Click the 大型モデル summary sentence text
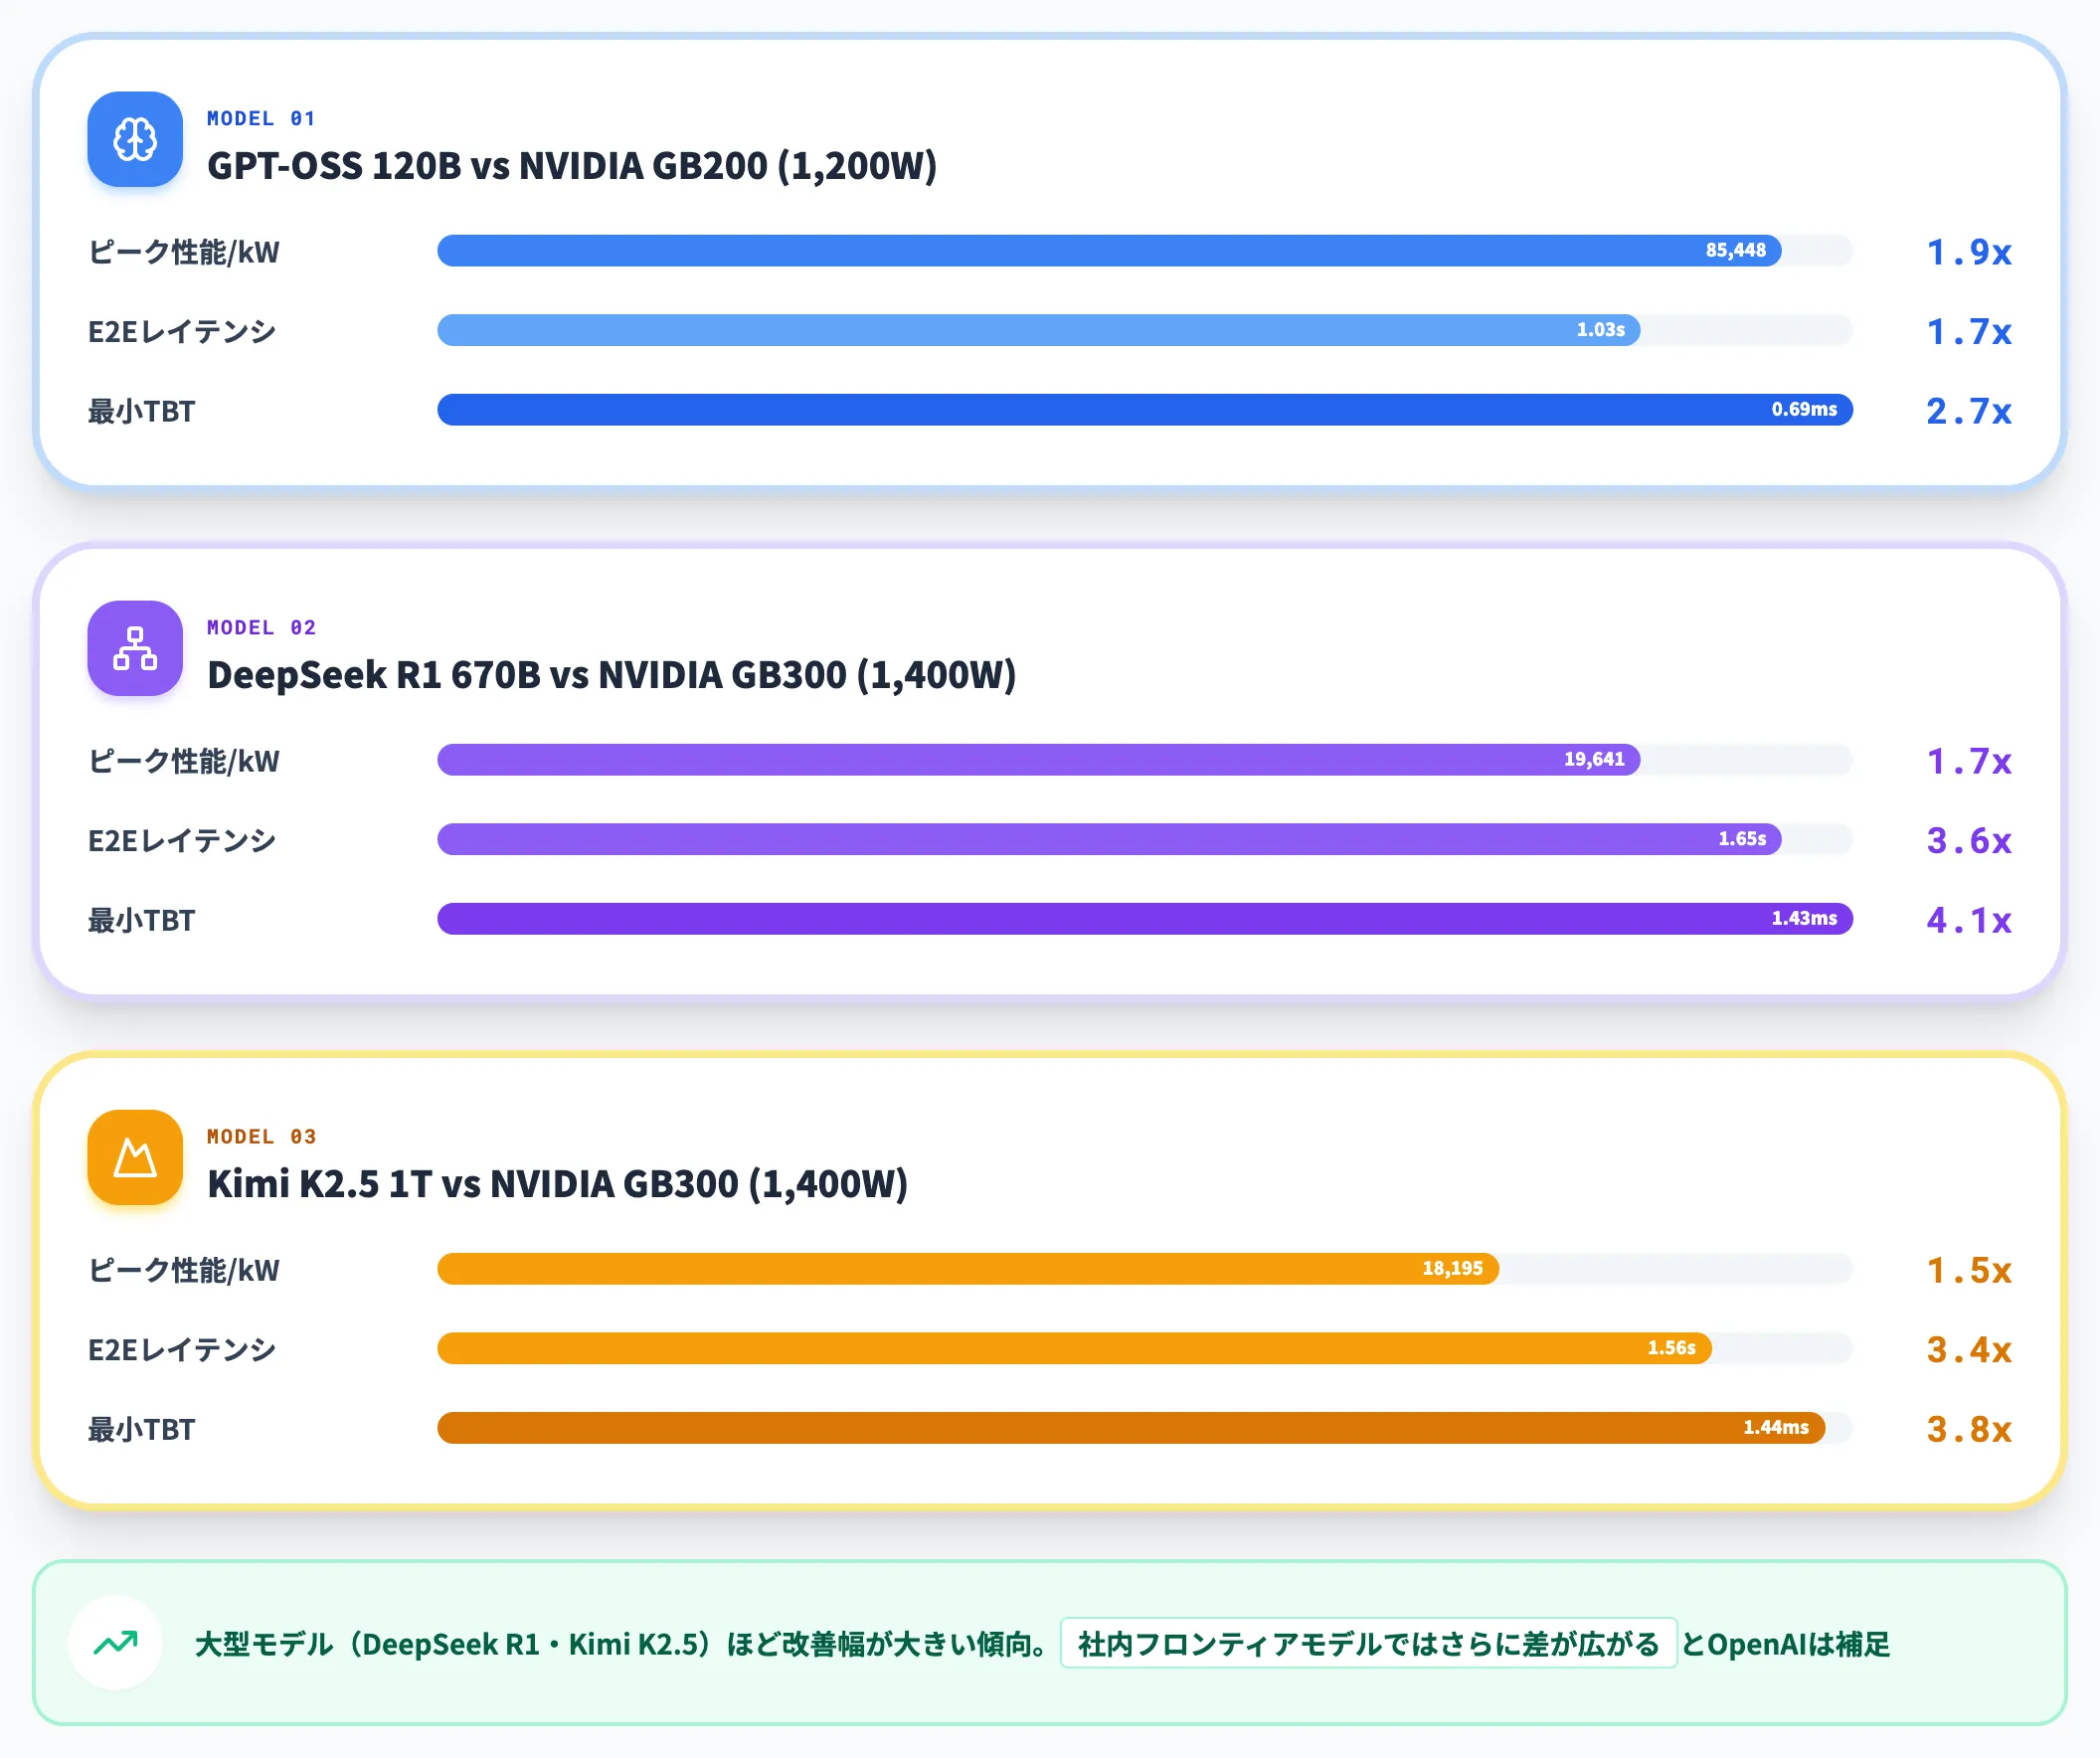Screen dimensions: 2100x1758 coord(621,1644)
